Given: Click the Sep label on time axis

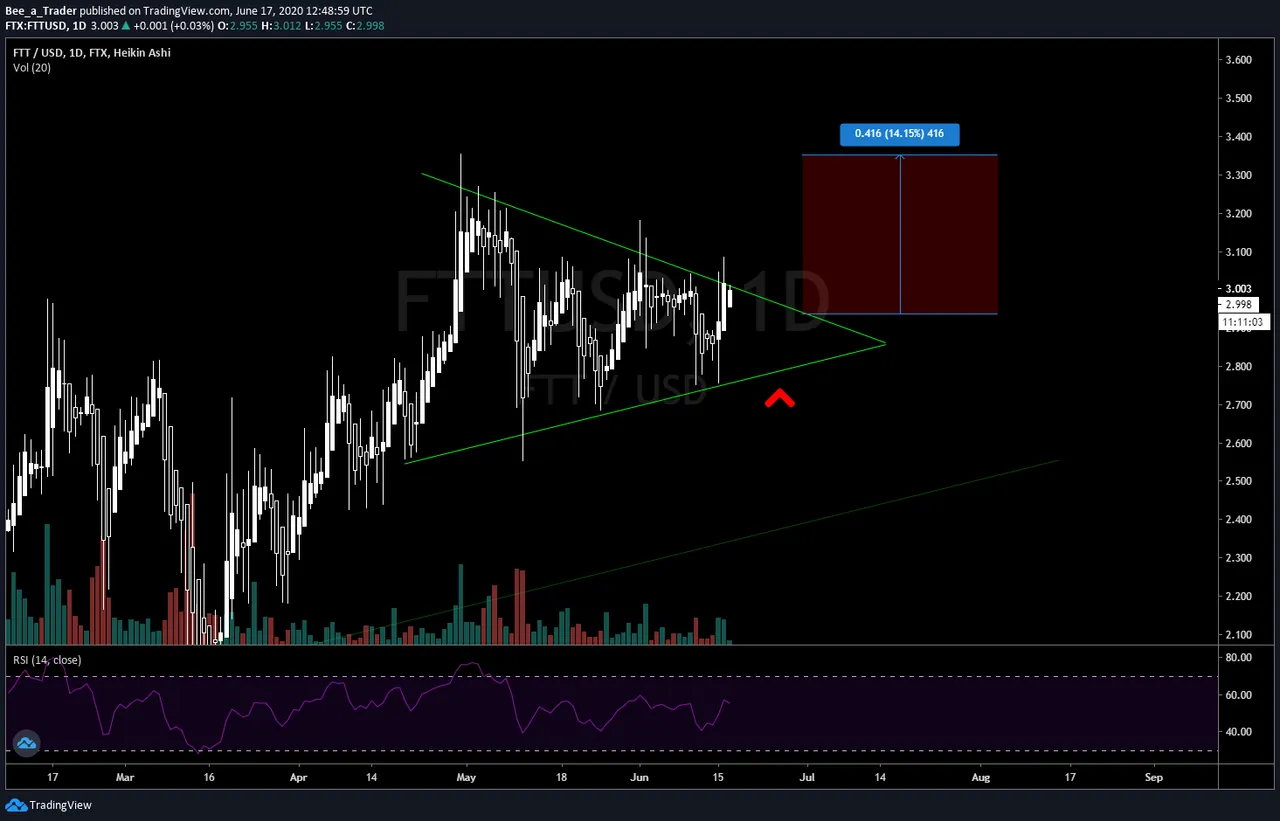Looking at the screenshot, I should pos(1154,776).
